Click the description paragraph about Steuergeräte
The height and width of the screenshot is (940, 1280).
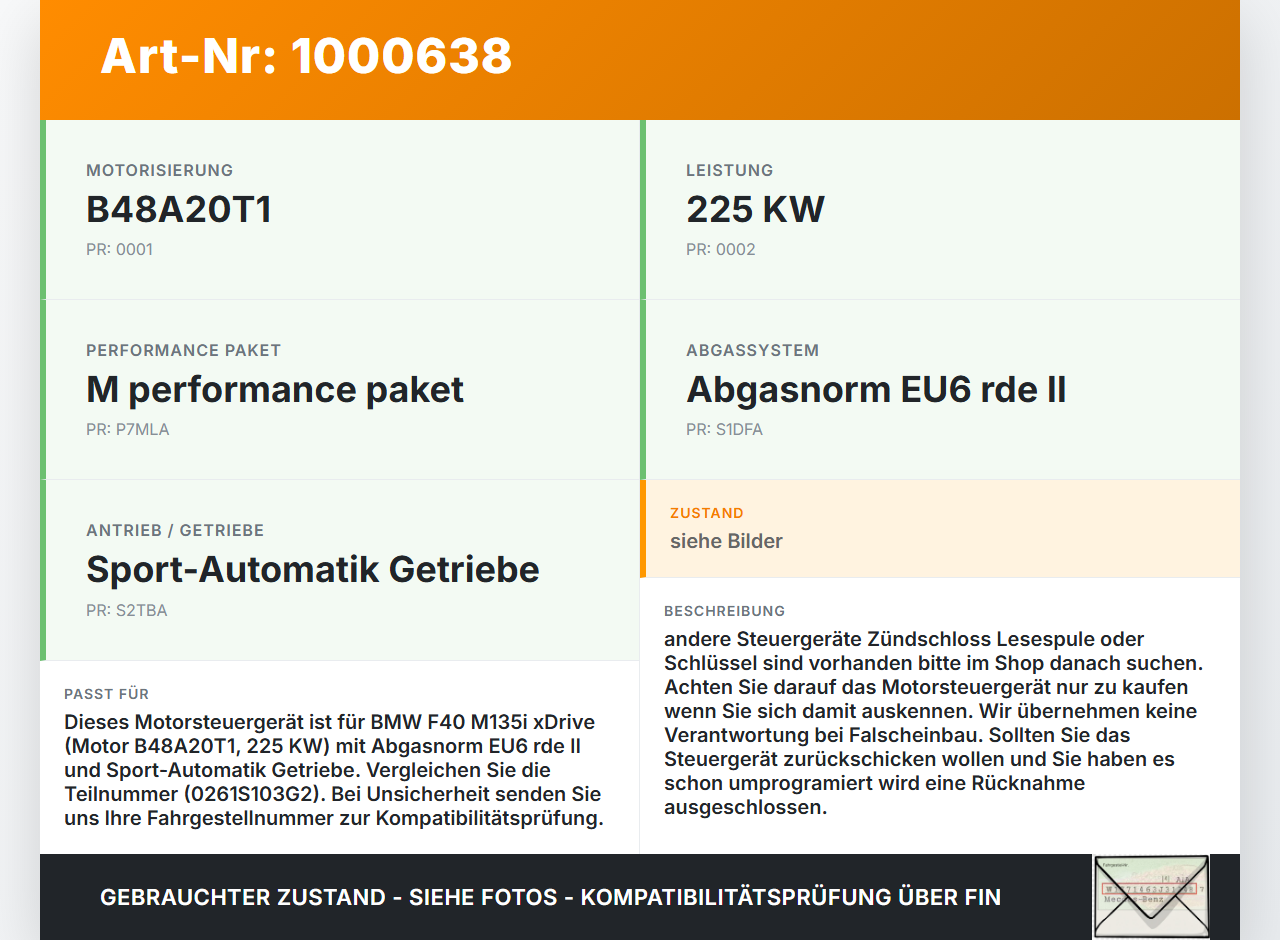pos(934,723)
